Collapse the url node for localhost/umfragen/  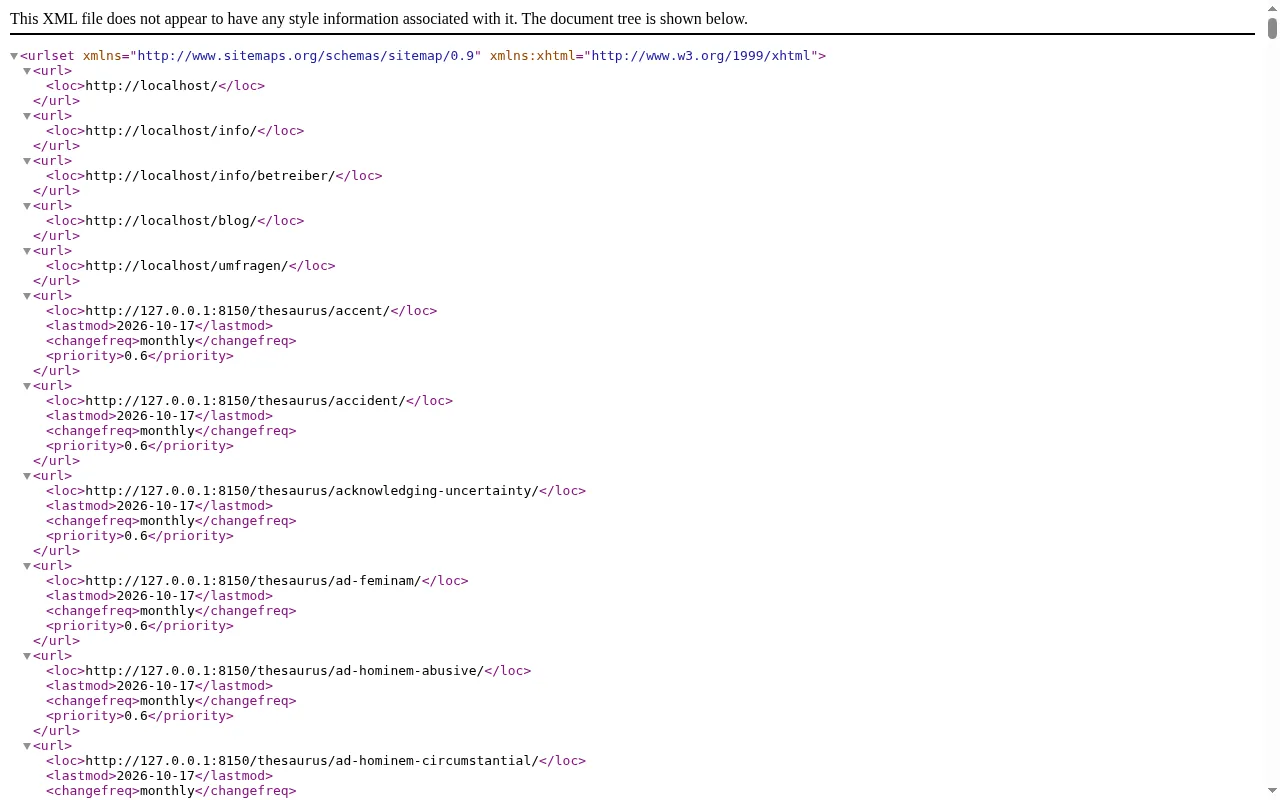point(27,251)
